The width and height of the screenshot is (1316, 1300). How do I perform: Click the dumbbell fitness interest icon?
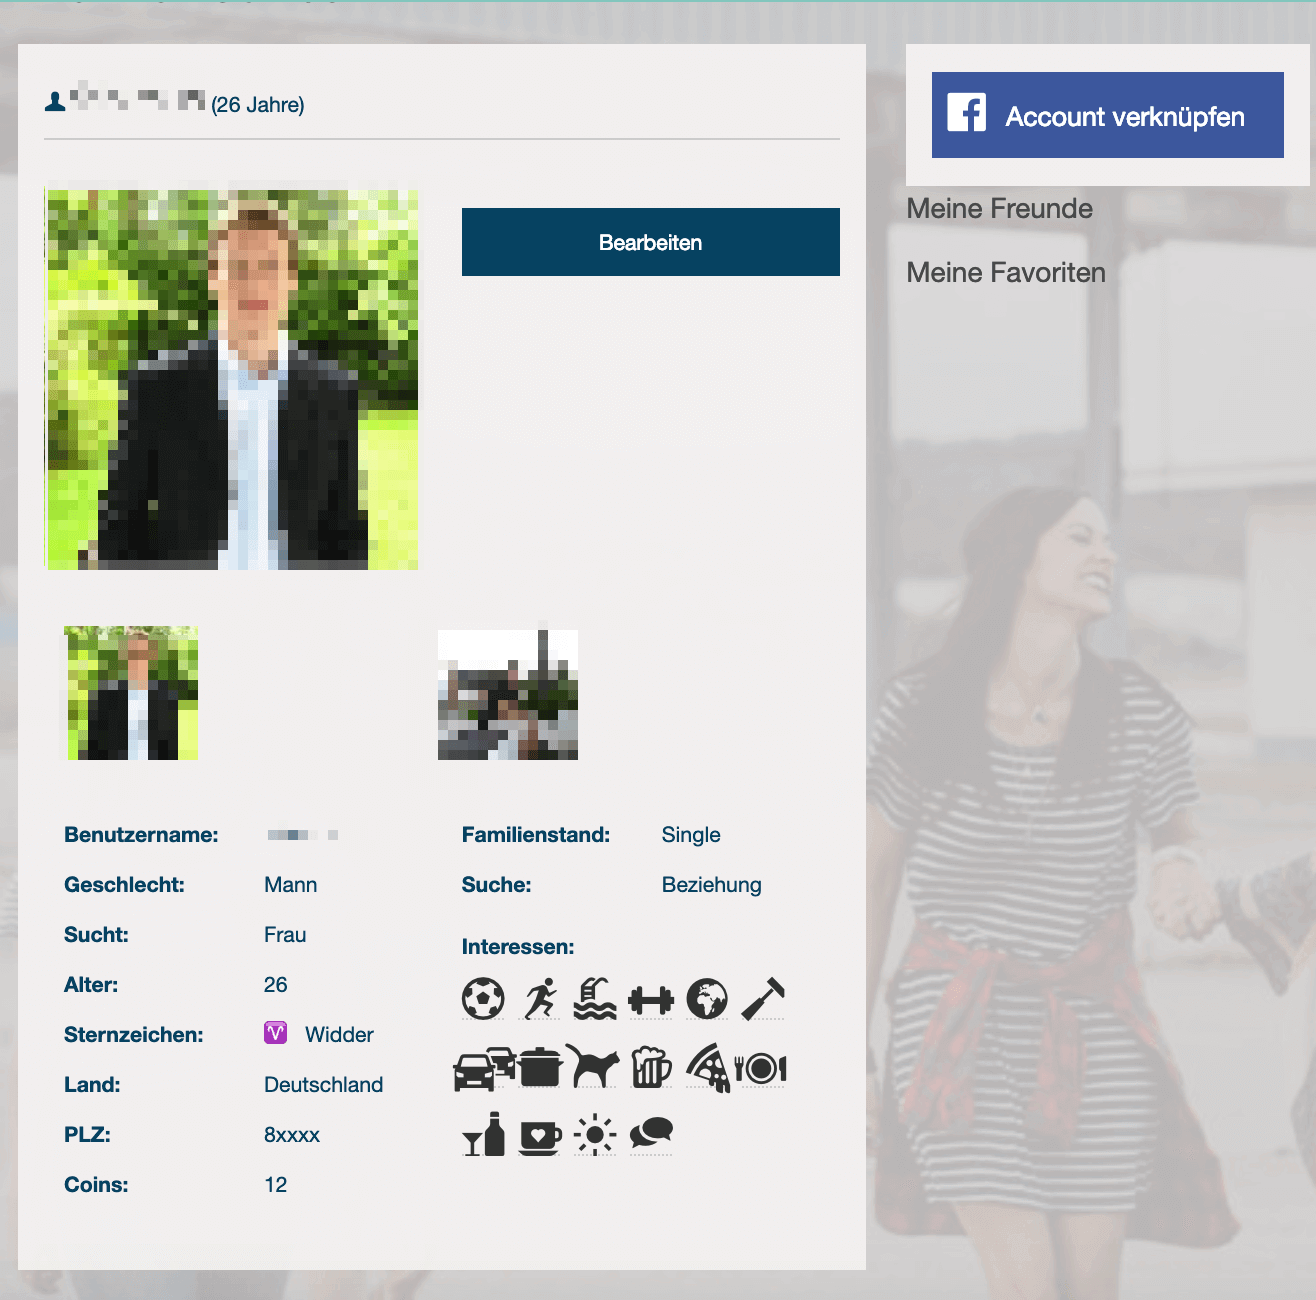[651, 999]
